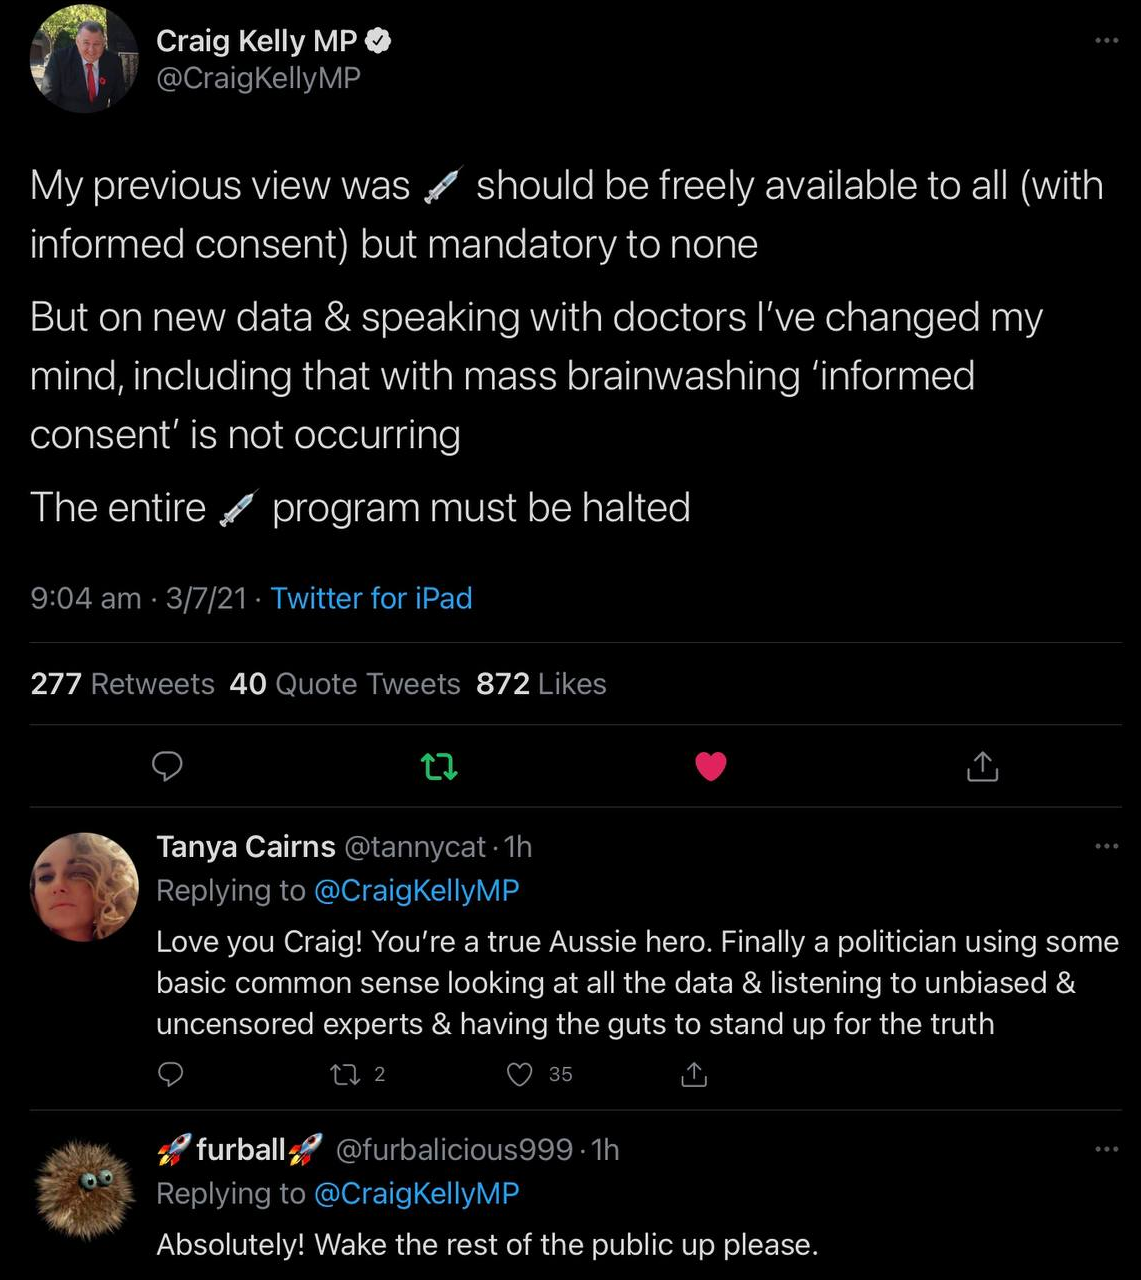Open more options on main tweet
The width and height of the screenshot is (1141, 1280).
[x=1106, y=41]
